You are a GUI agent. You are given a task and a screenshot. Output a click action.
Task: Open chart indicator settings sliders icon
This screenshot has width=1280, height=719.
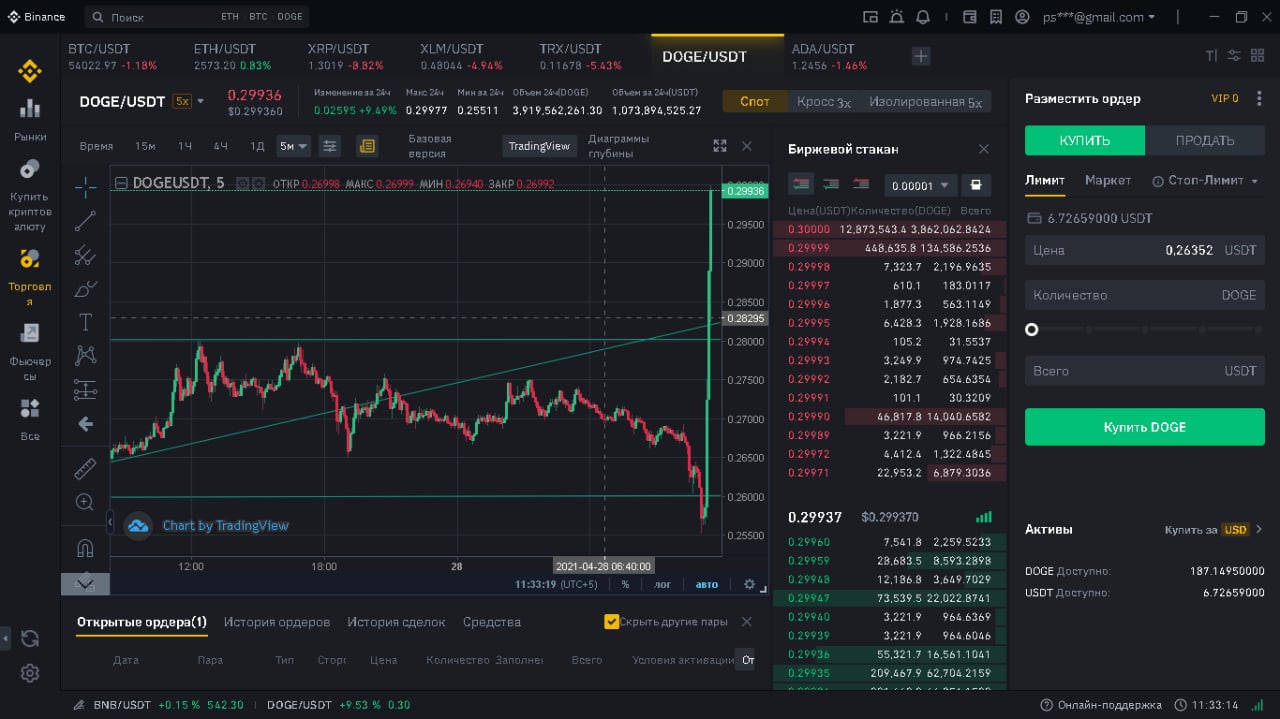click(x=330, y=146)
